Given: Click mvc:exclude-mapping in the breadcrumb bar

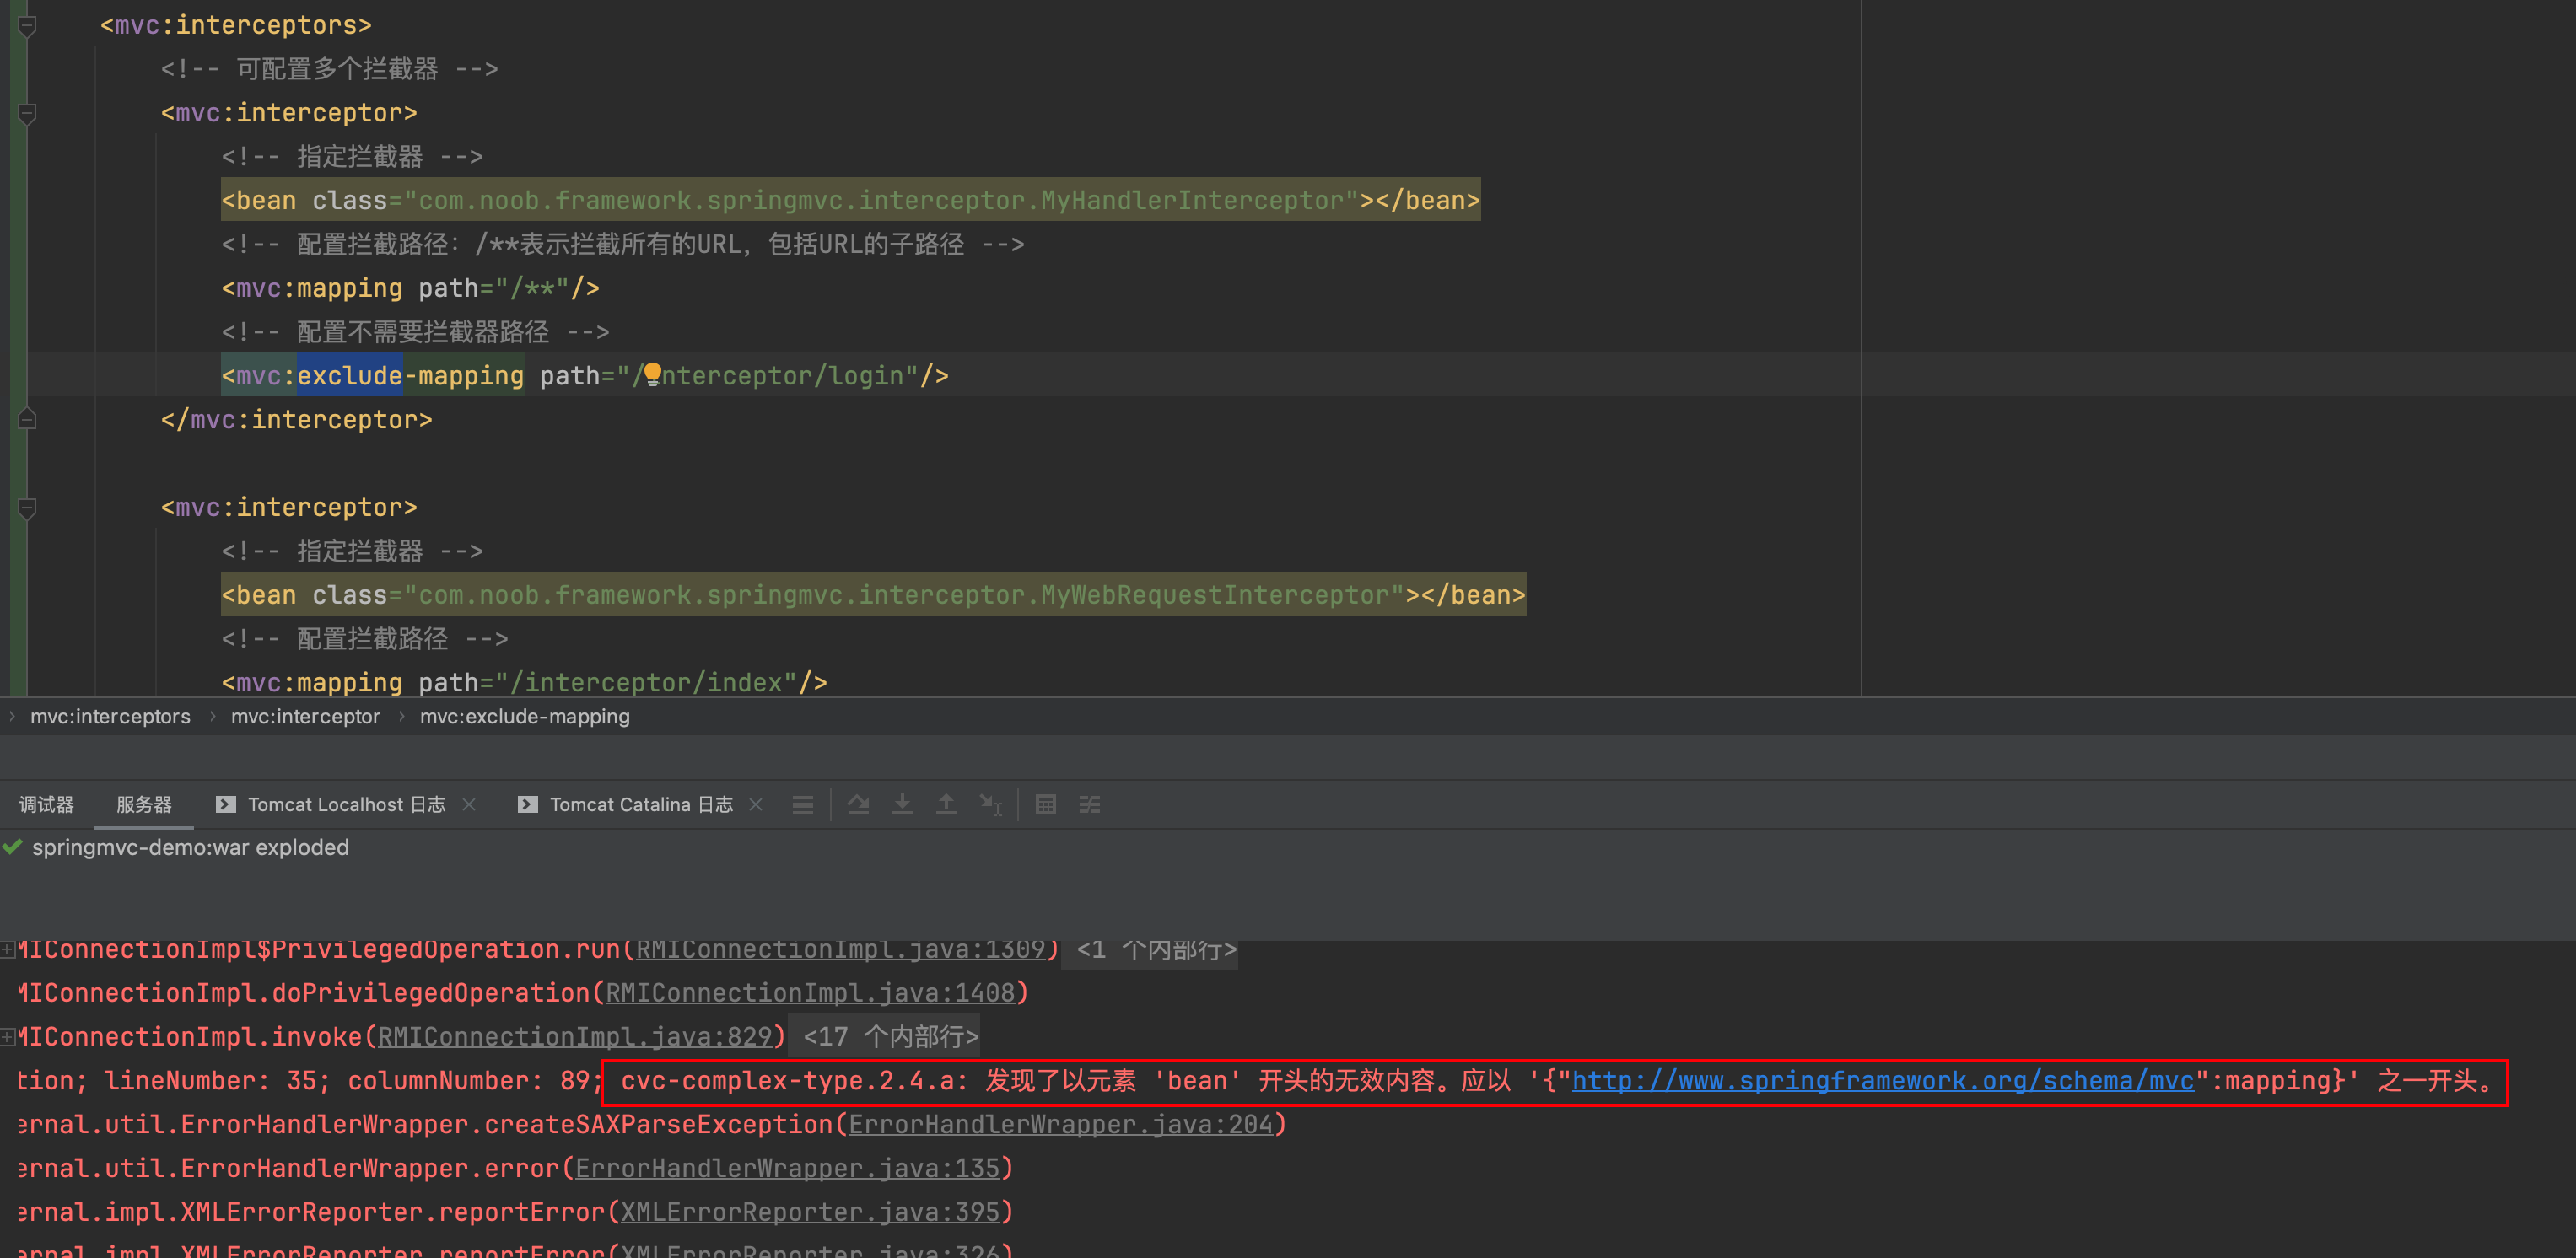Looking at the screenshot, I should click(x=525, y=716).
